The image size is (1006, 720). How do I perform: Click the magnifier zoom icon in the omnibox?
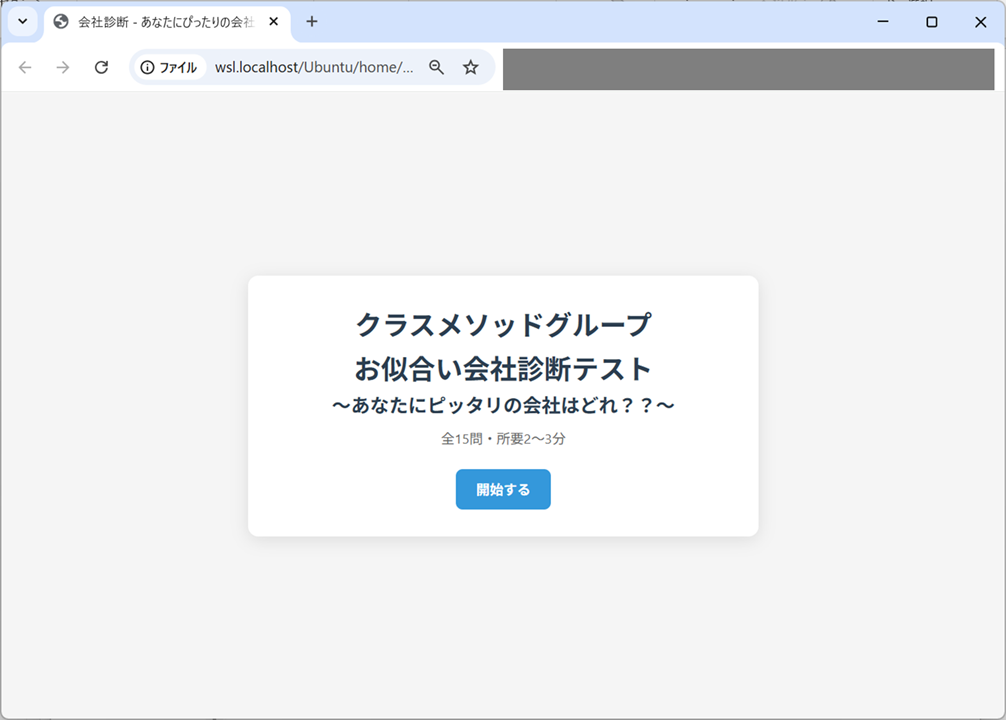436,67
